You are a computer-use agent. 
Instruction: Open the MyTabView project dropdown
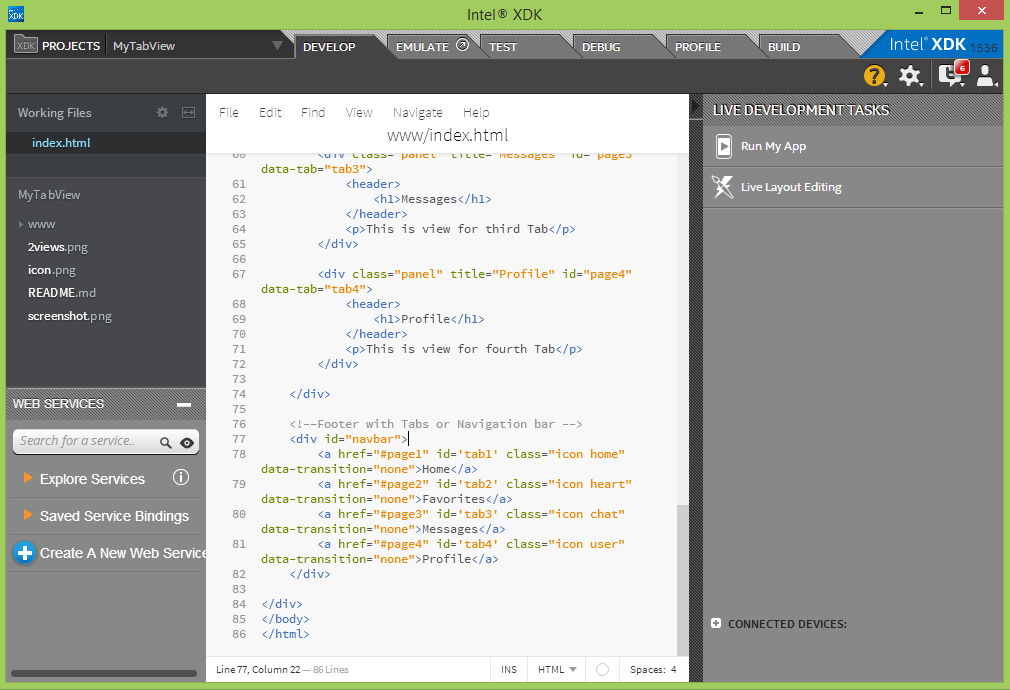[x=277, y=46]
